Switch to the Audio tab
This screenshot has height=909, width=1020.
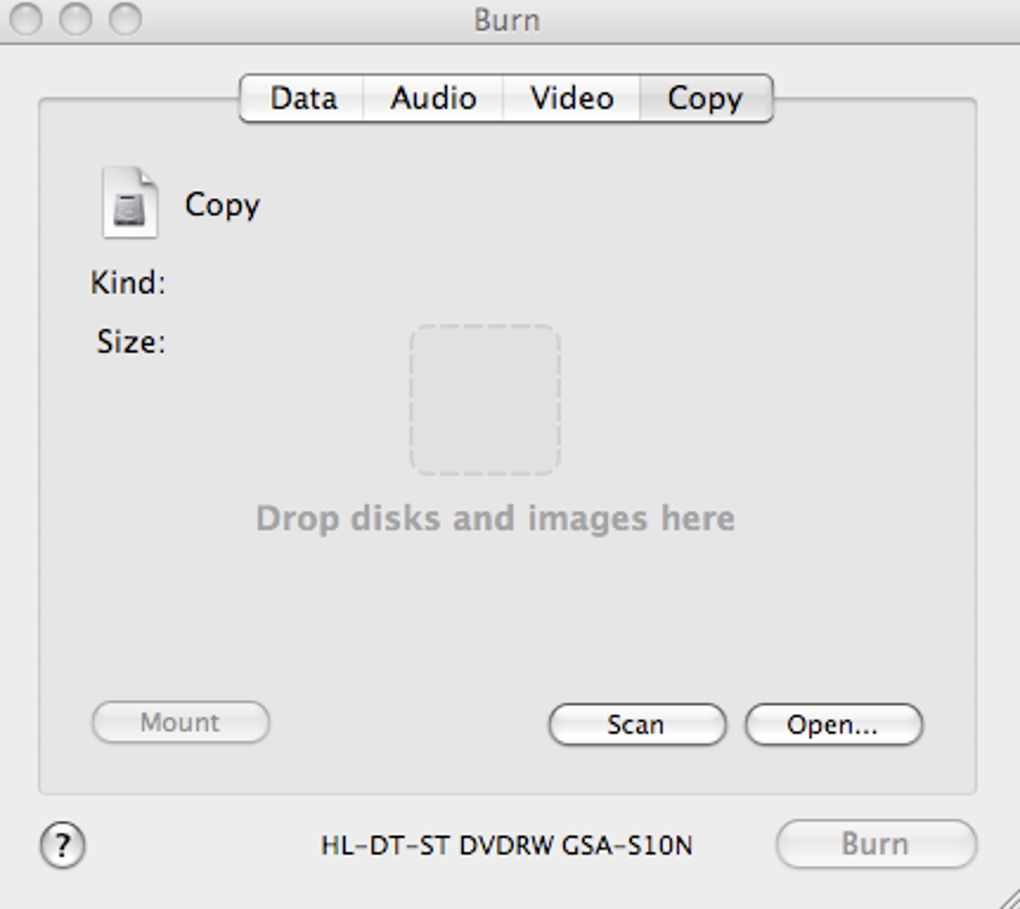pyautogui.click(x=433, y=99)
